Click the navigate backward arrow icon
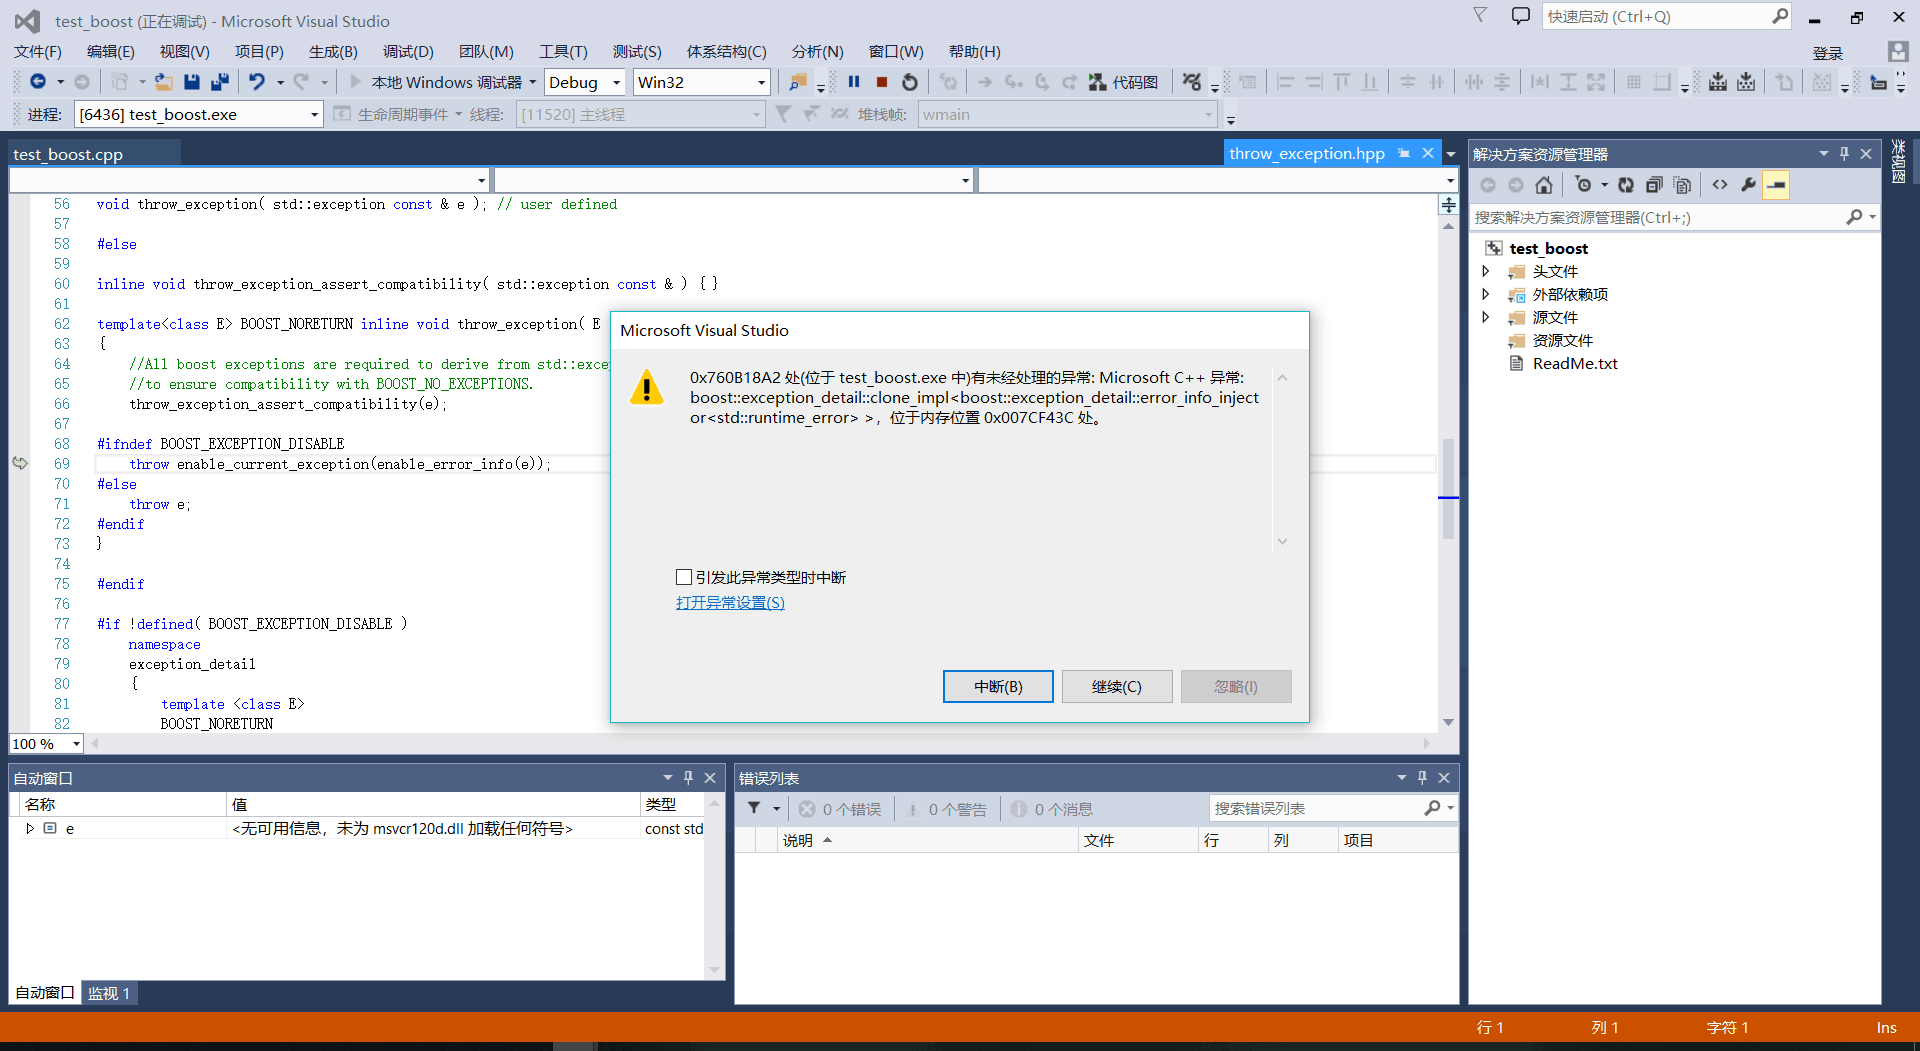The width and height of the screenshot is (1920, 1051). 38,82
